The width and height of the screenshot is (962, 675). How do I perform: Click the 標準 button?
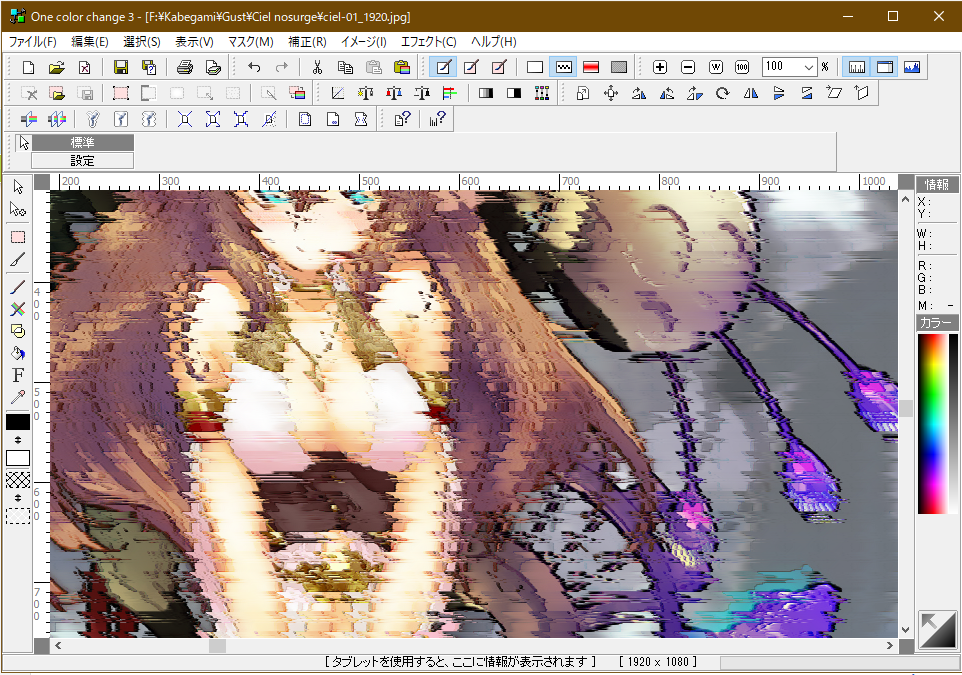pyautogui.click(x=82, y=143)
